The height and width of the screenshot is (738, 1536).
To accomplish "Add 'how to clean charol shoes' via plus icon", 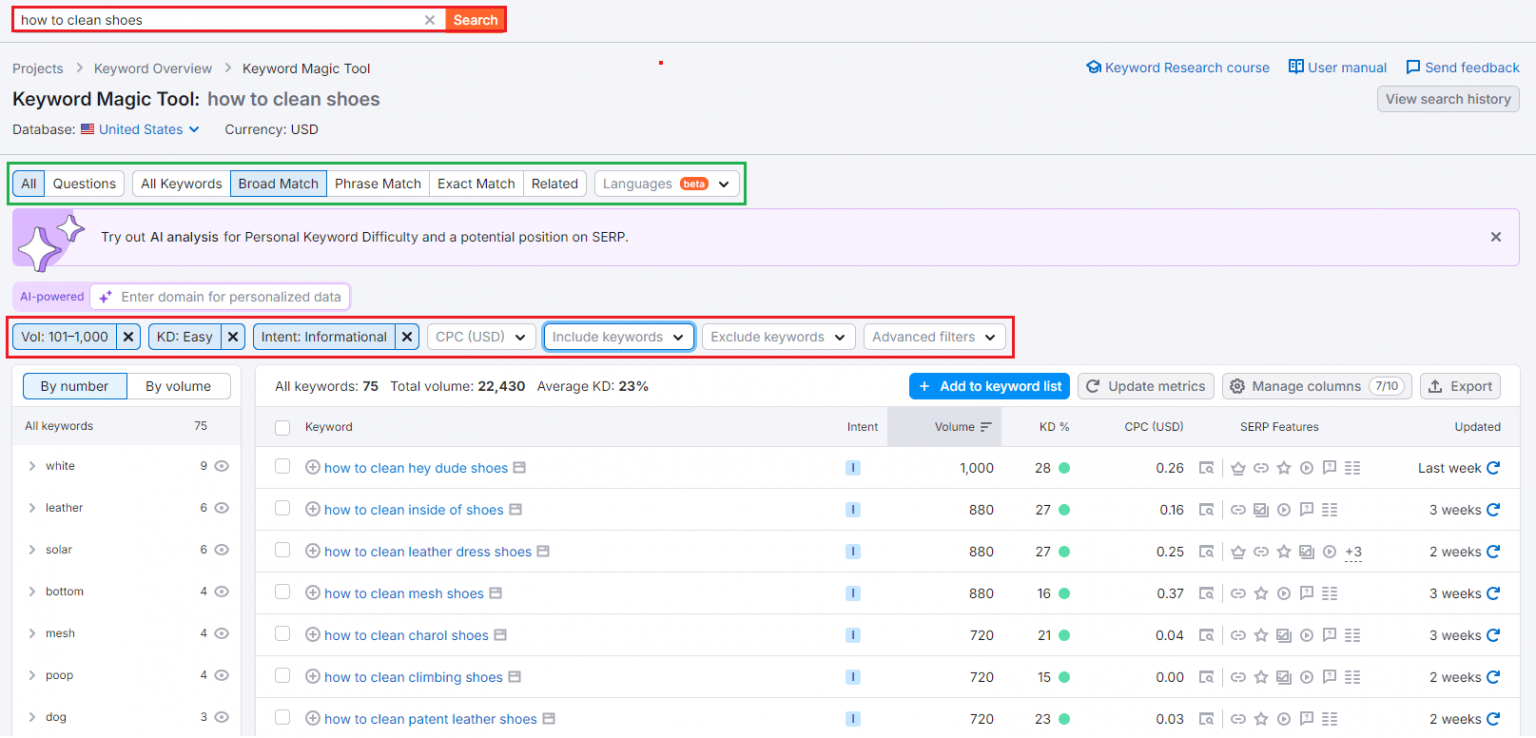I will click(x=313, y=635).
